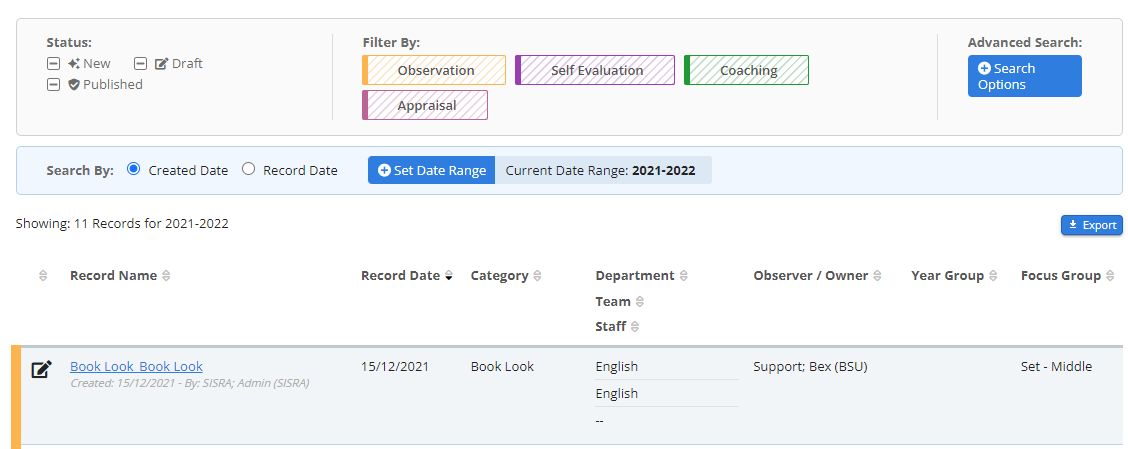Select the Record Date radio button
Screen dimensions: 1128x449
[x=249, y=170]
